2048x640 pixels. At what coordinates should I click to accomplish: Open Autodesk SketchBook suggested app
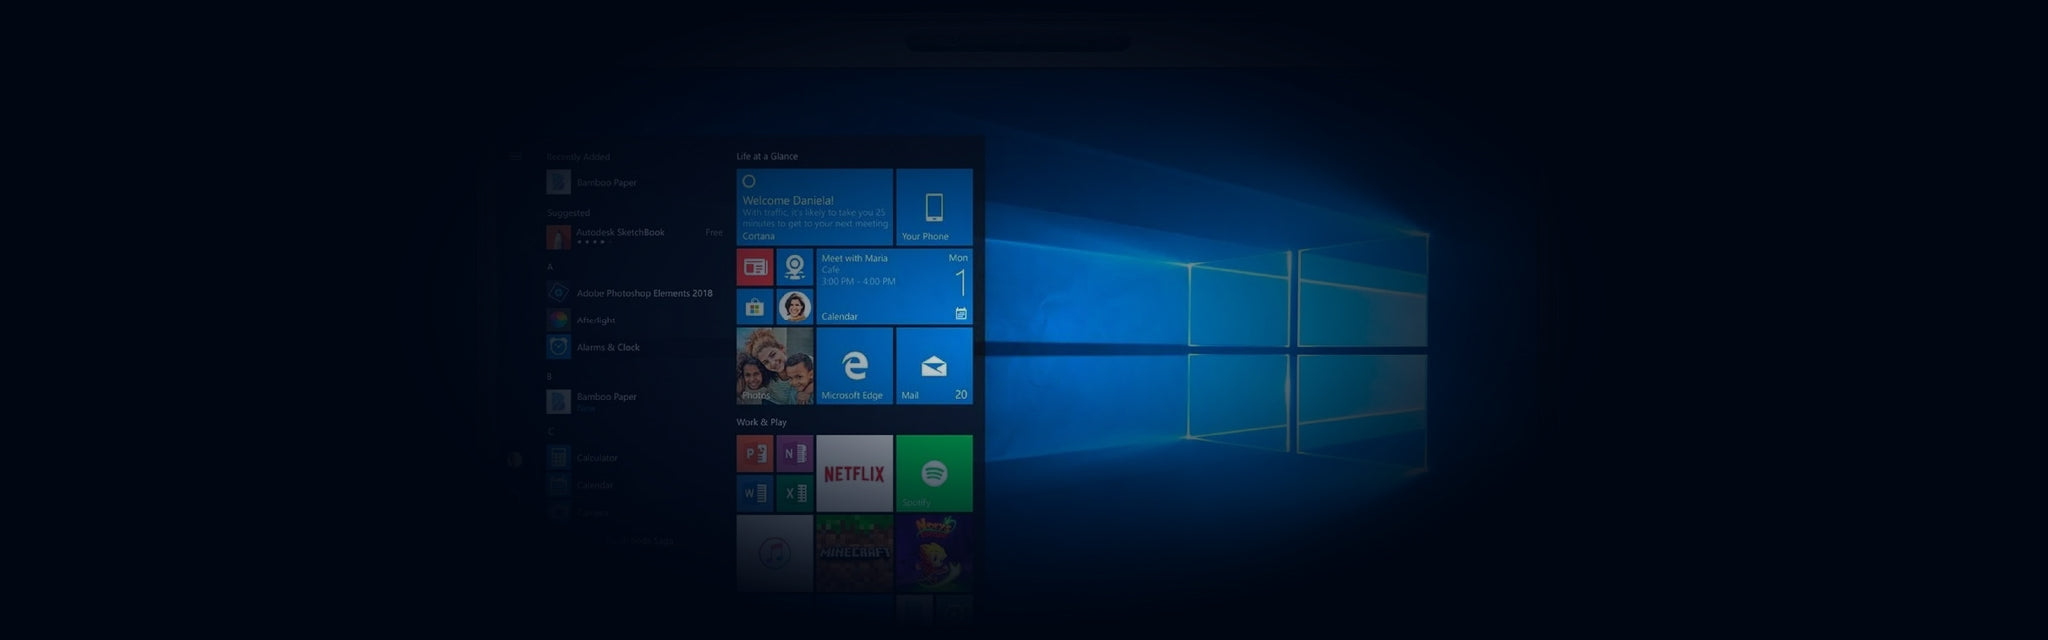coord(635,237)
